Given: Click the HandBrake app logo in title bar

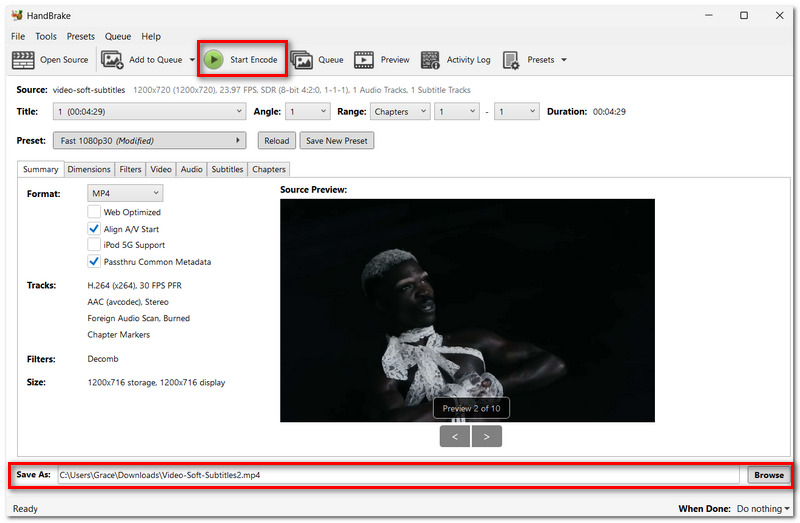Looking at the screenshot, I should point(17,15).
